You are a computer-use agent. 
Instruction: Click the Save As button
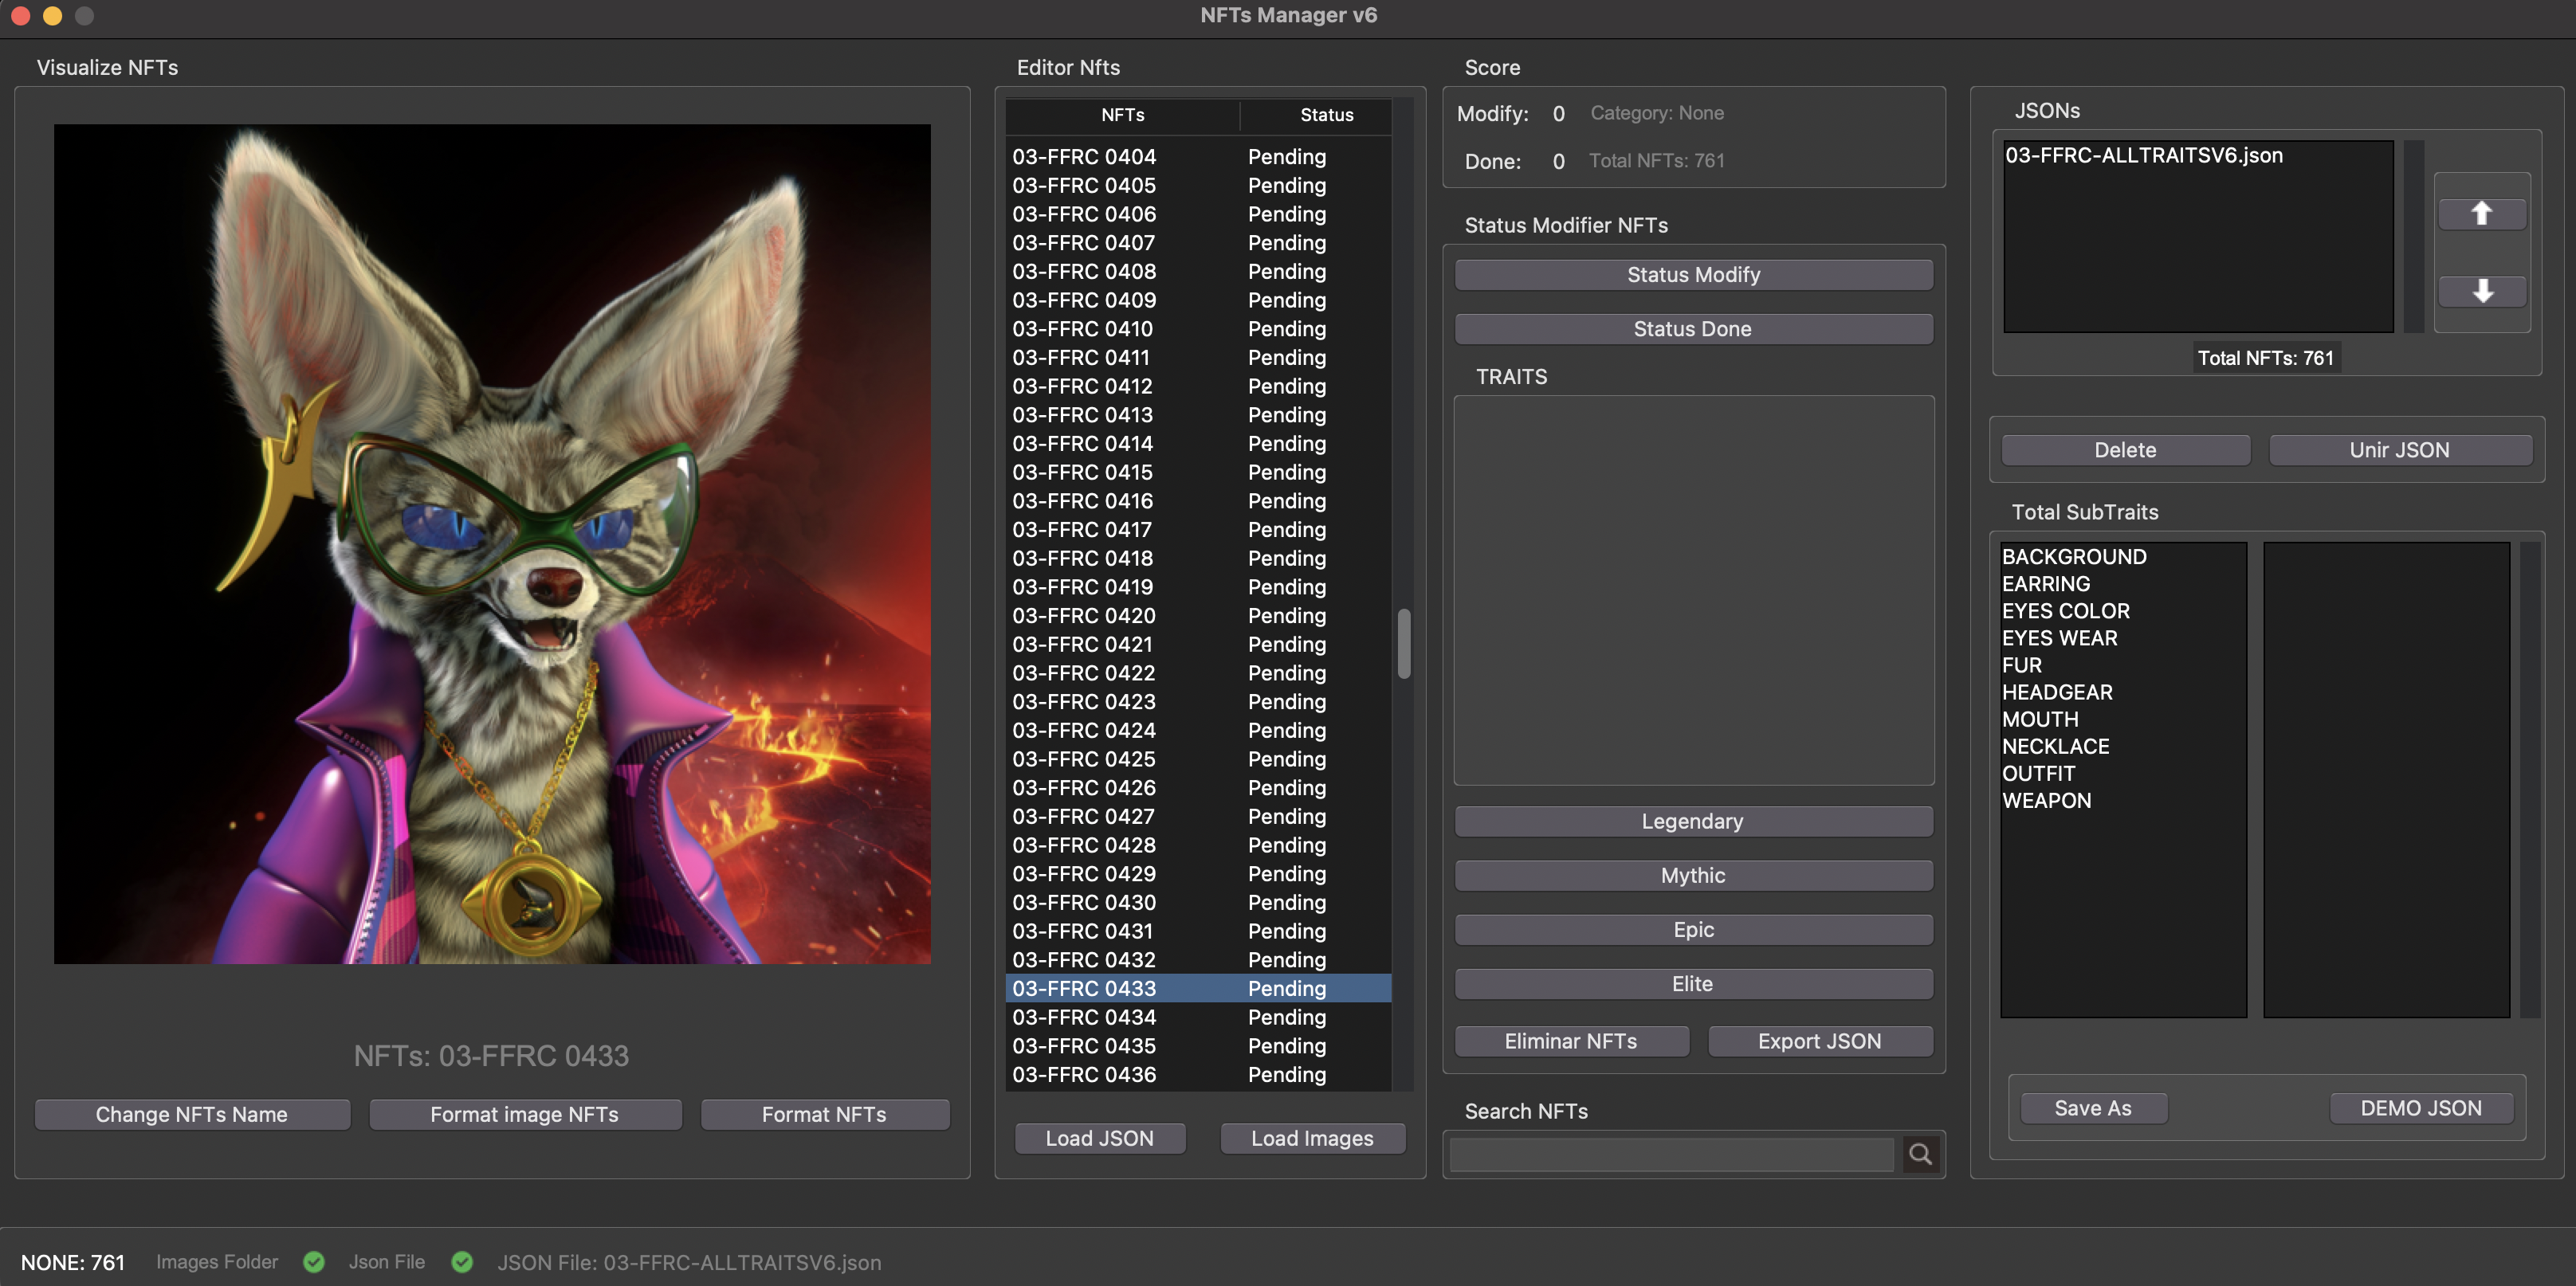2093,1108
